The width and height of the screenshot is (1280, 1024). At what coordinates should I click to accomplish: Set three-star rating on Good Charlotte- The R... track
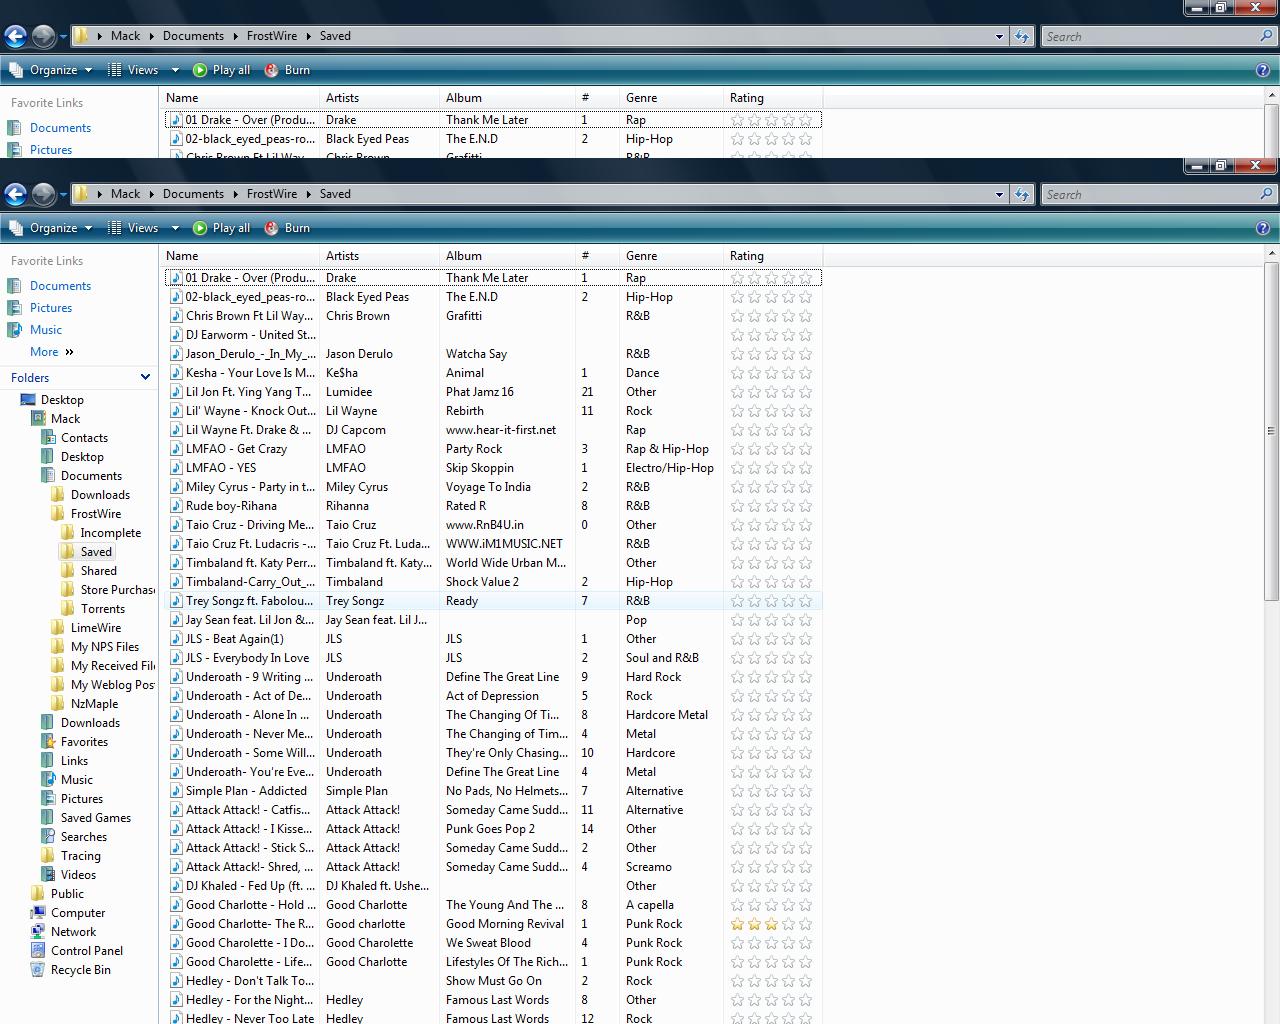(x=771, y=924)
